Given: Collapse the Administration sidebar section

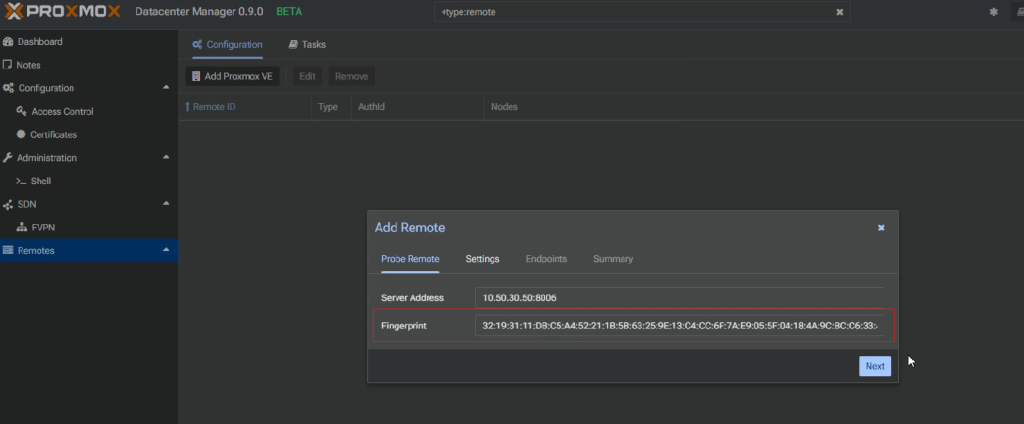Looking at the screenshot, I should point(166,158).
